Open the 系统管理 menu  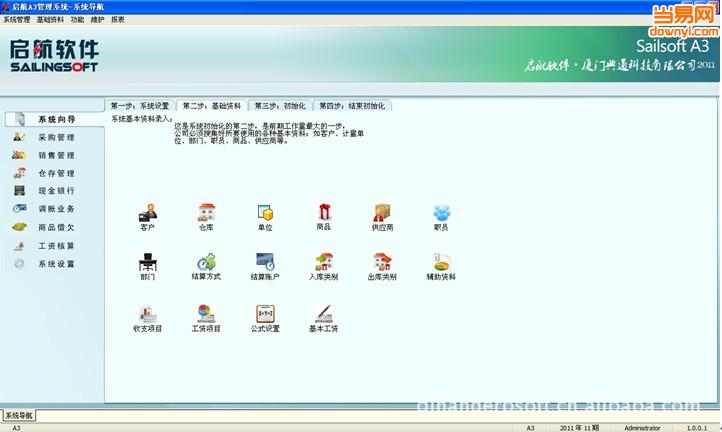[17, 19]
